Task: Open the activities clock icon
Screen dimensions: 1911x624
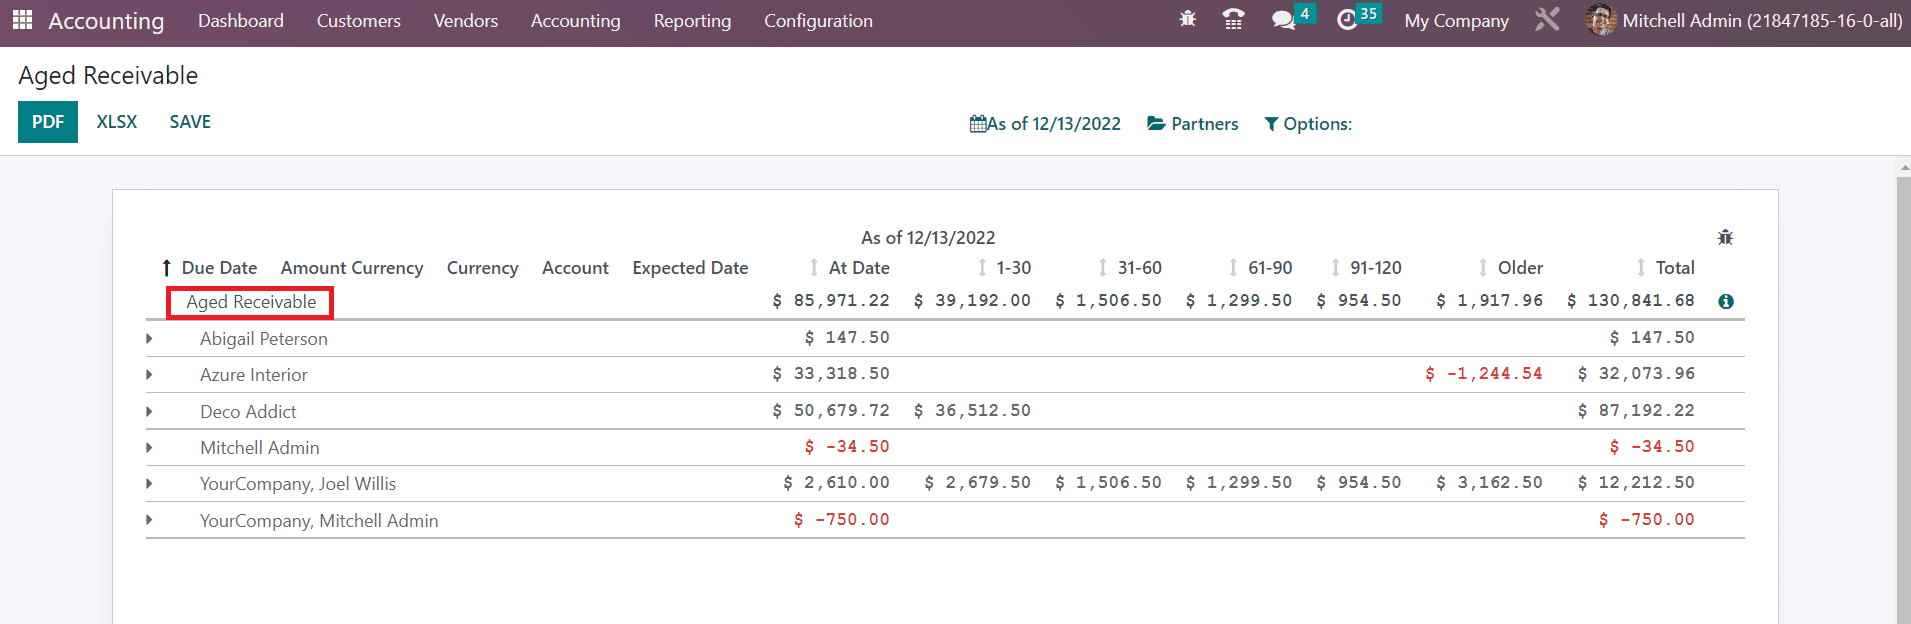Action: pos(1347,20)
